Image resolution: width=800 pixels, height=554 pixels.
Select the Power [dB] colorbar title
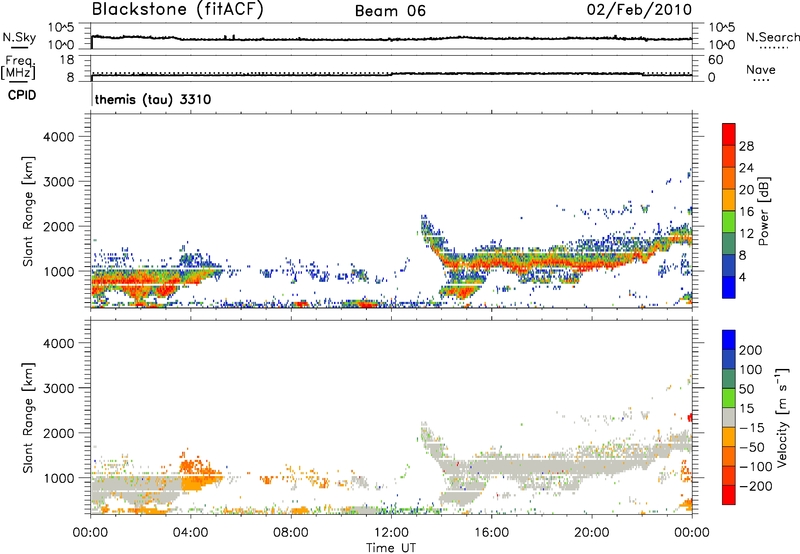click(x=764, y=211)
